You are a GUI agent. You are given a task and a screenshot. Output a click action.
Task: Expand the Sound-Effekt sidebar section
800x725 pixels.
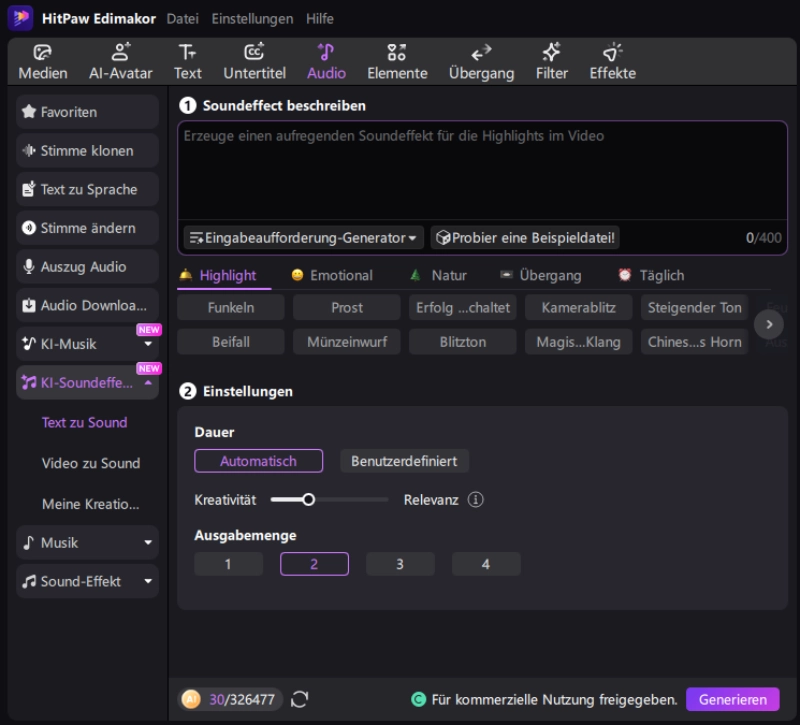[87, 581]
